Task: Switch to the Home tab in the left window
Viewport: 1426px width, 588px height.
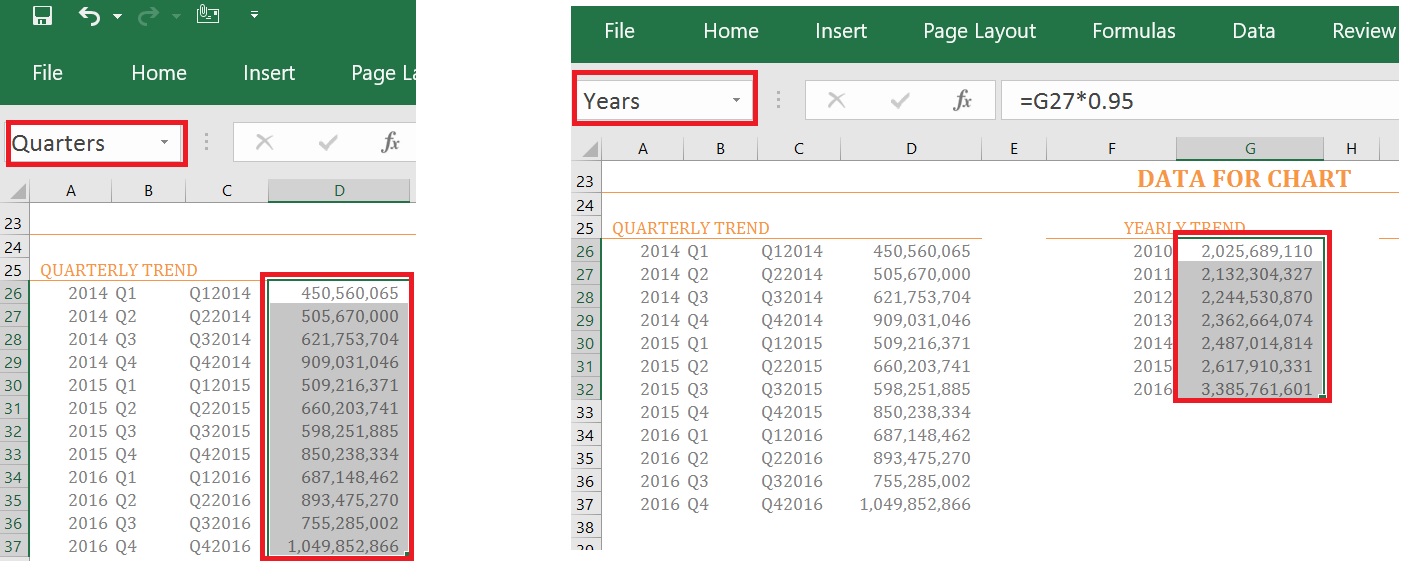Action: click(x=159, y=73)
